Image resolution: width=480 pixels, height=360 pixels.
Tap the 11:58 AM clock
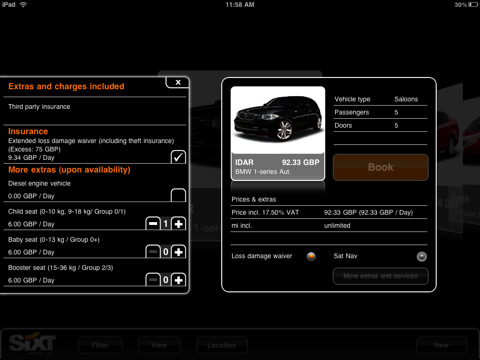click(x=240, y=5)
